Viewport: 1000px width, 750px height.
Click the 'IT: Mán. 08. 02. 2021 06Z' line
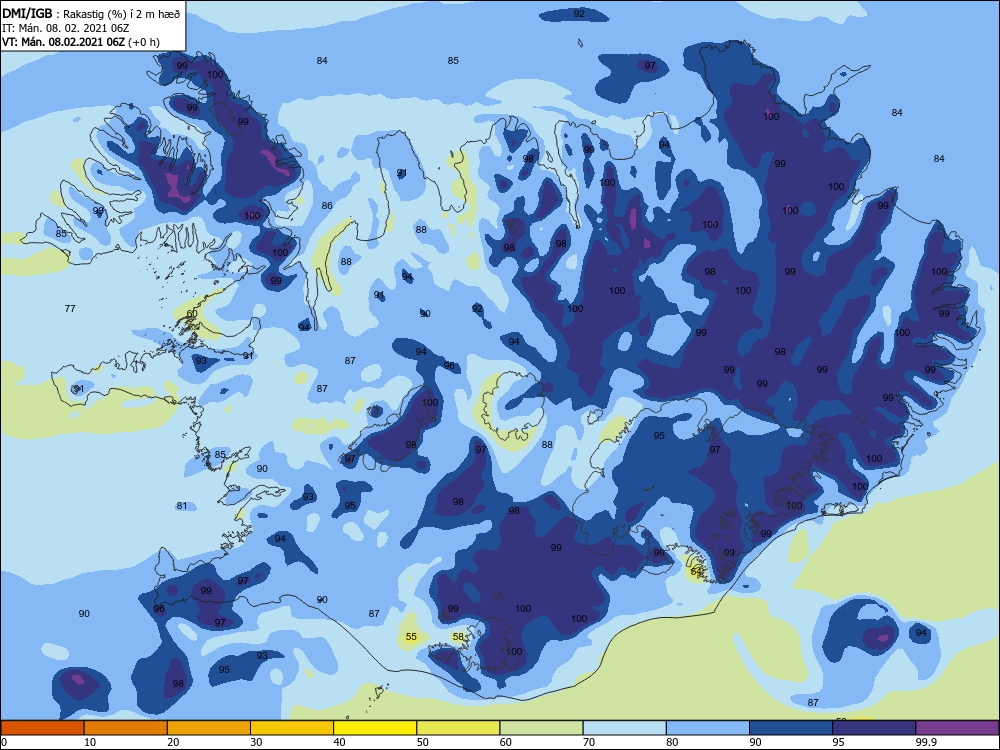point(66,28)
